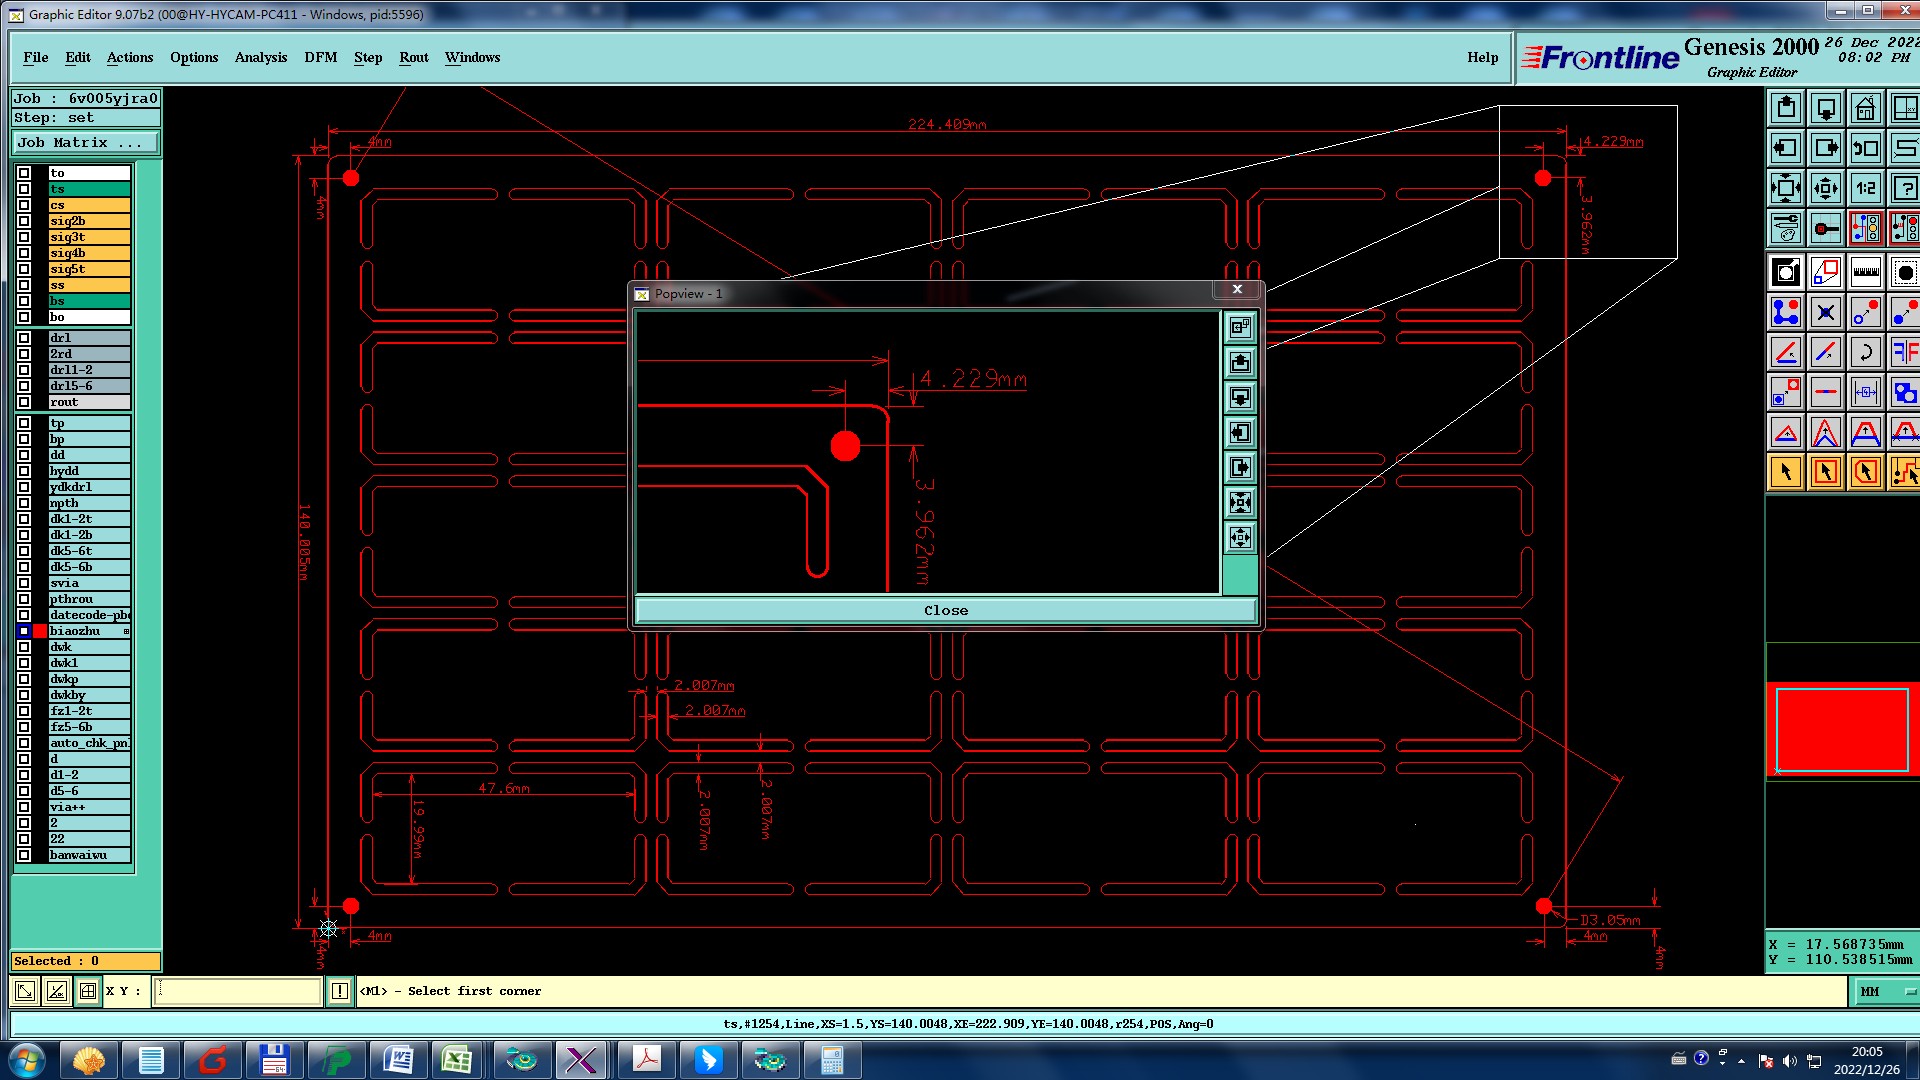Click the Home view icon
Viewport: 1920px width, 1080px height.
coord(1865,108)
